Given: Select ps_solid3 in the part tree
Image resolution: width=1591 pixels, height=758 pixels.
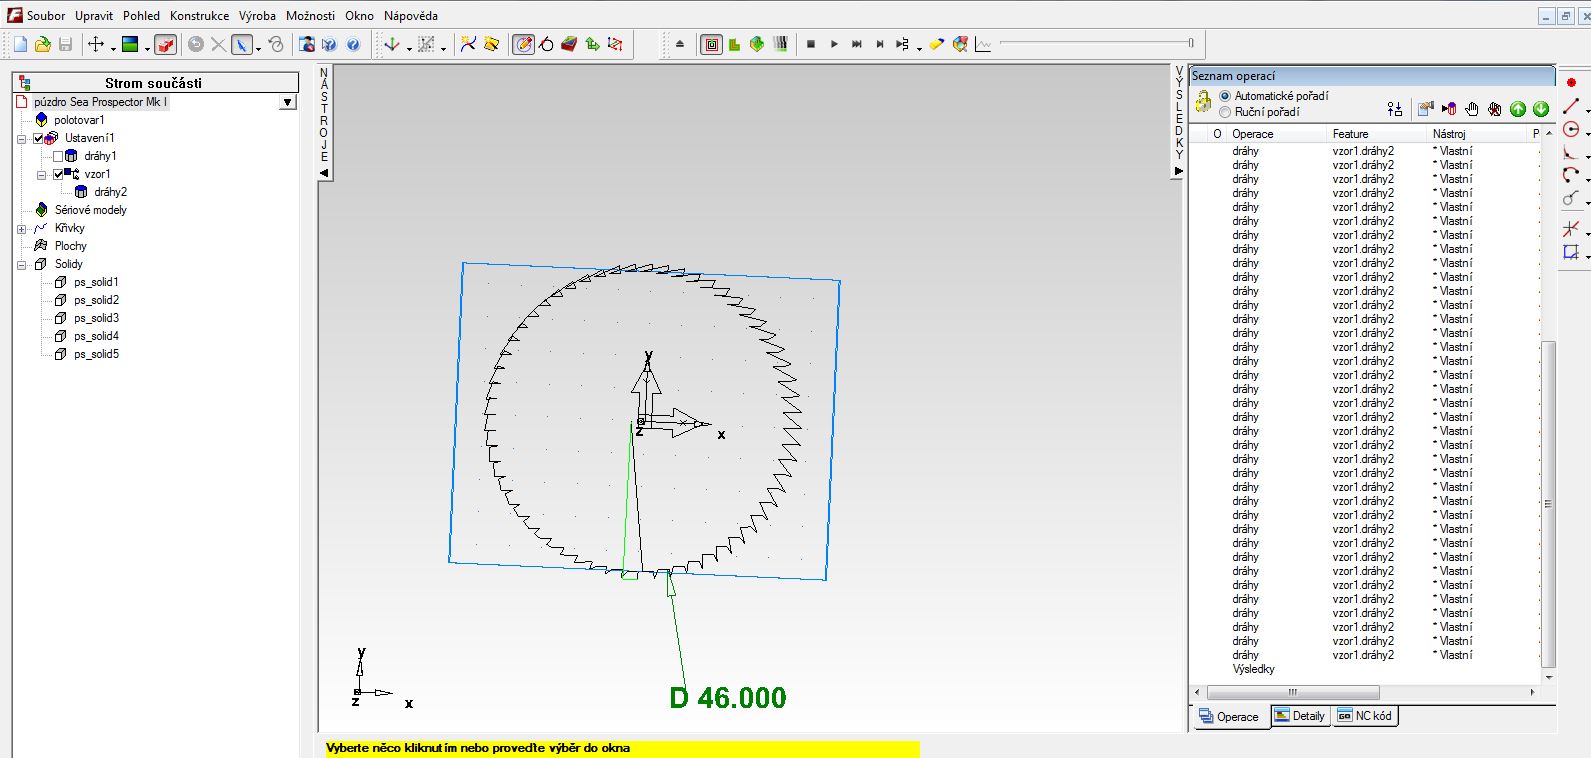Looking at the screenshot, I should 96,318.
